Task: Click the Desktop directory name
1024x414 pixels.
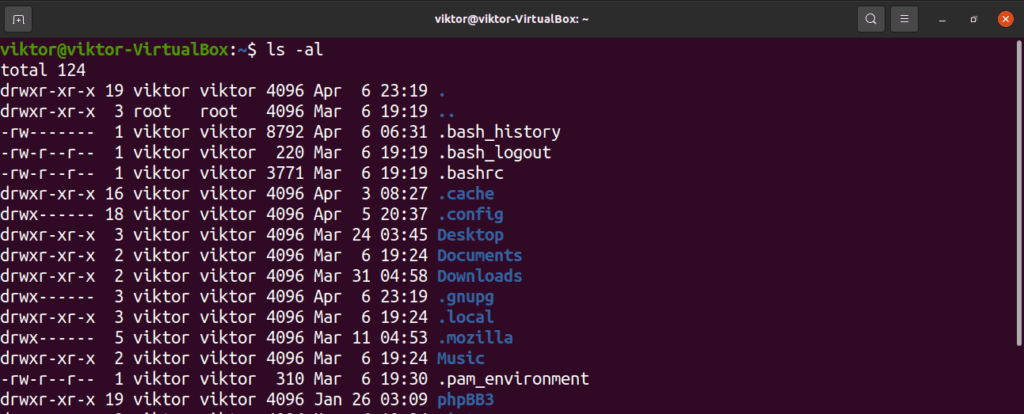Action: coord(470,234)
